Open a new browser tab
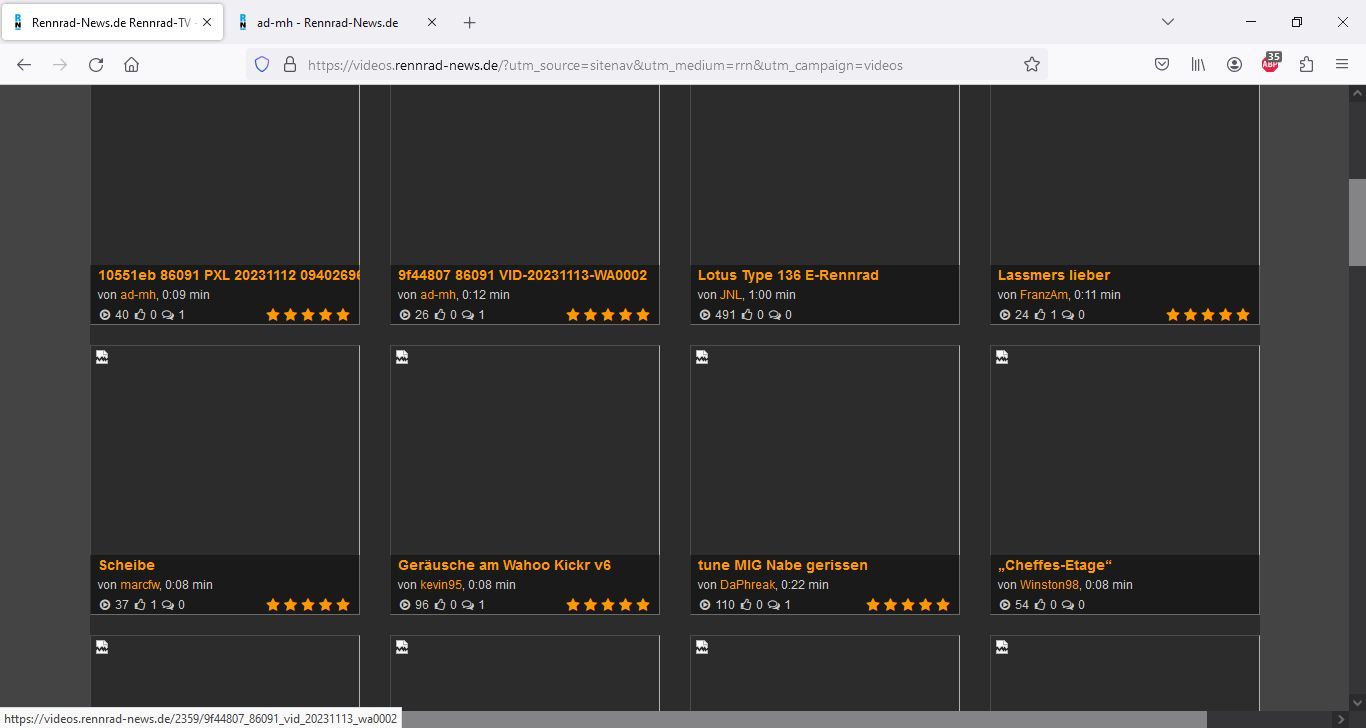 click(x=469, y=22)
